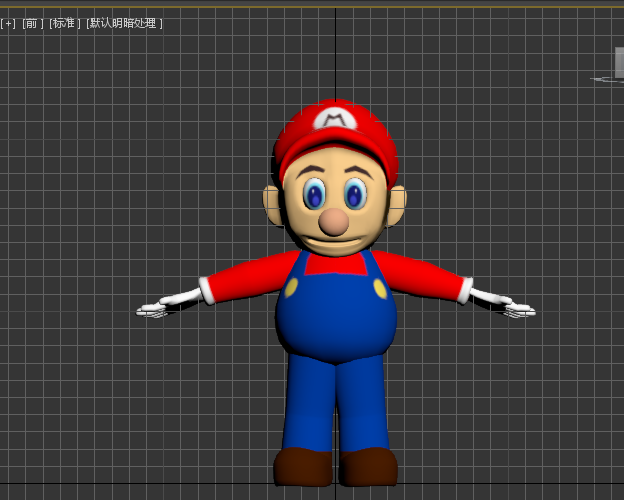Select Mario's blue eye on the screen's right
The height and width of the screenshot is (500, 624).
(x=356, y=193)
